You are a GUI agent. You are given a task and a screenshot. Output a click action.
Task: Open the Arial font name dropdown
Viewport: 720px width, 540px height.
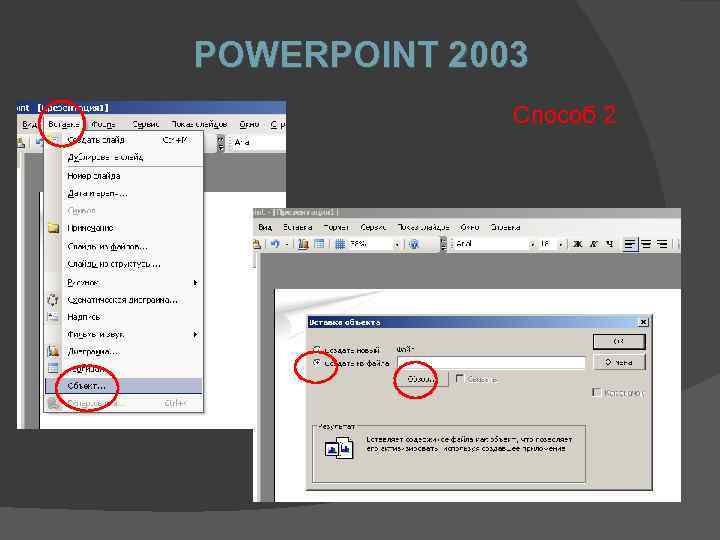[x=533, y=244]
